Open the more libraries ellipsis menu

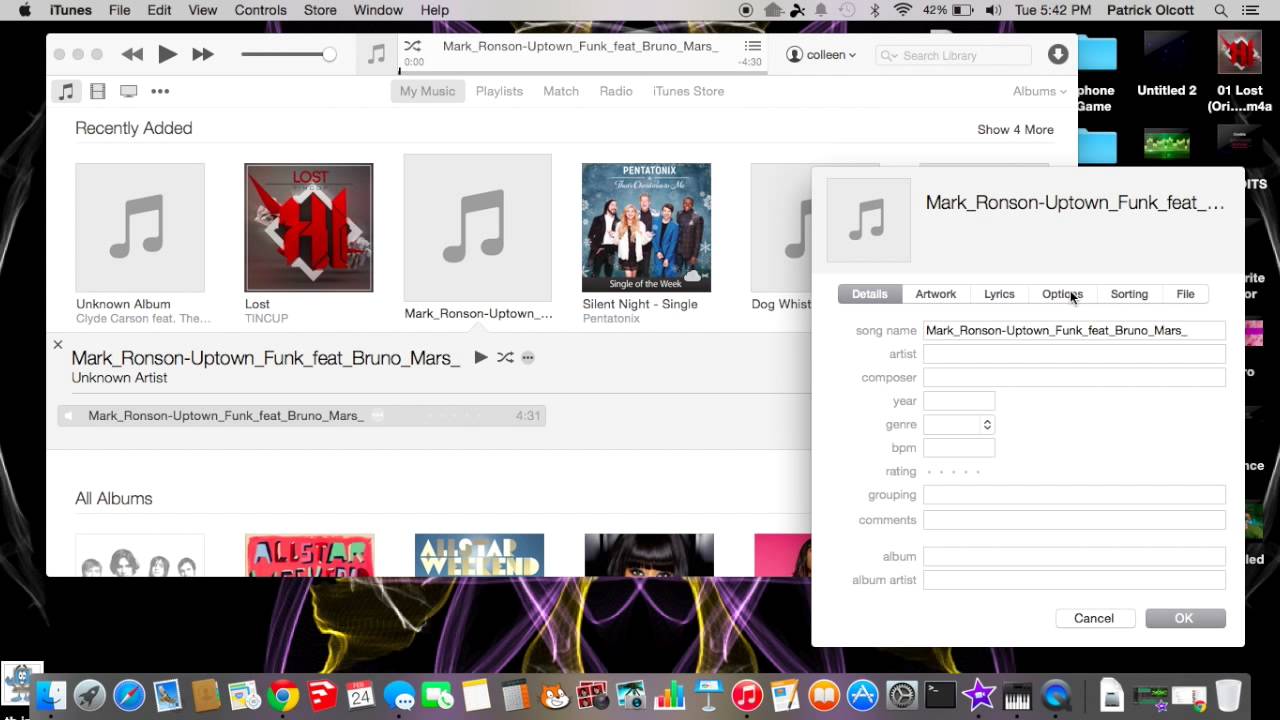(x=160, y=91)
